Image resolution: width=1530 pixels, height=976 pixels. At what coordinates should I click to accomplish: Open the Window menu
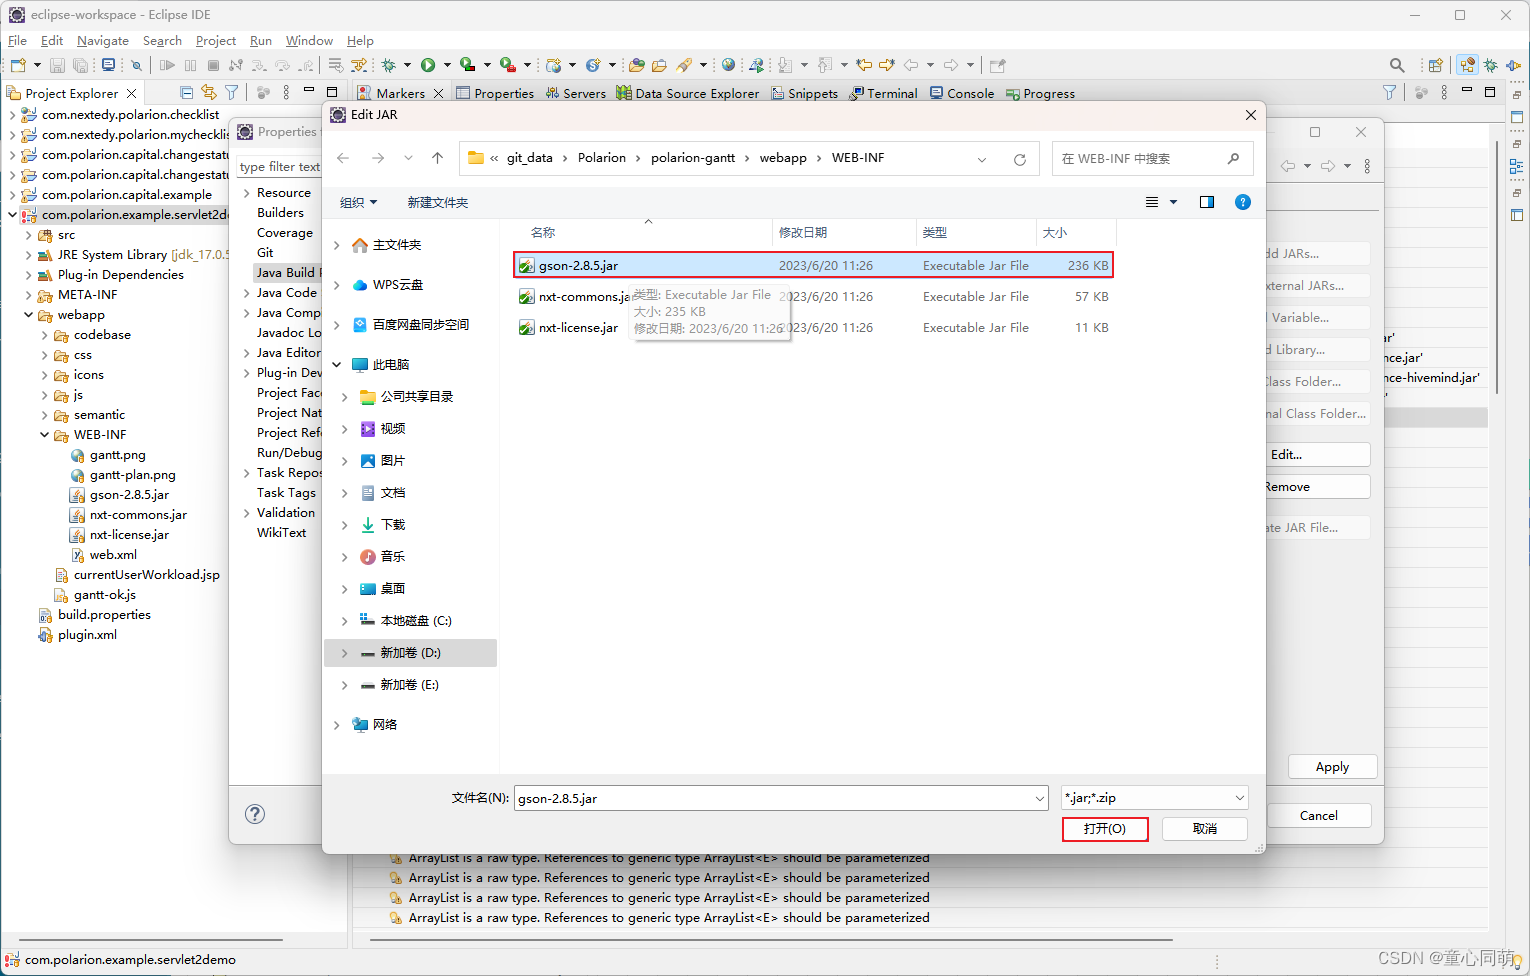pos(309,40)
